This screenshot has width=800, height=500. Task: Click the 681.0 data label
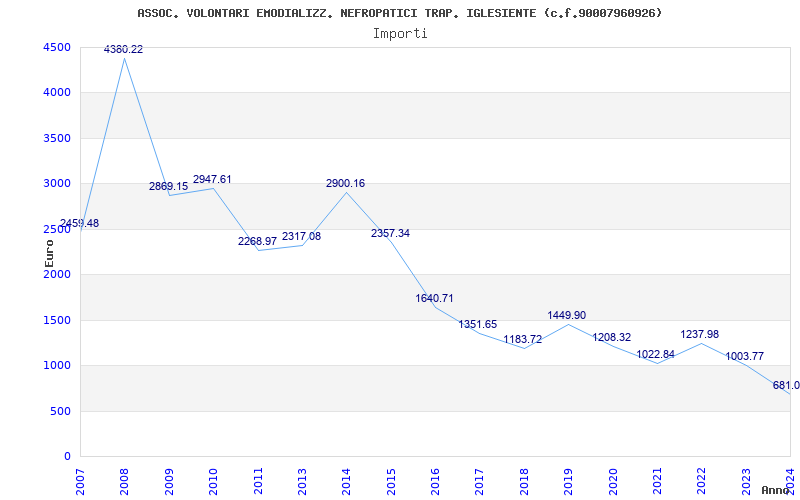(786, 386)
